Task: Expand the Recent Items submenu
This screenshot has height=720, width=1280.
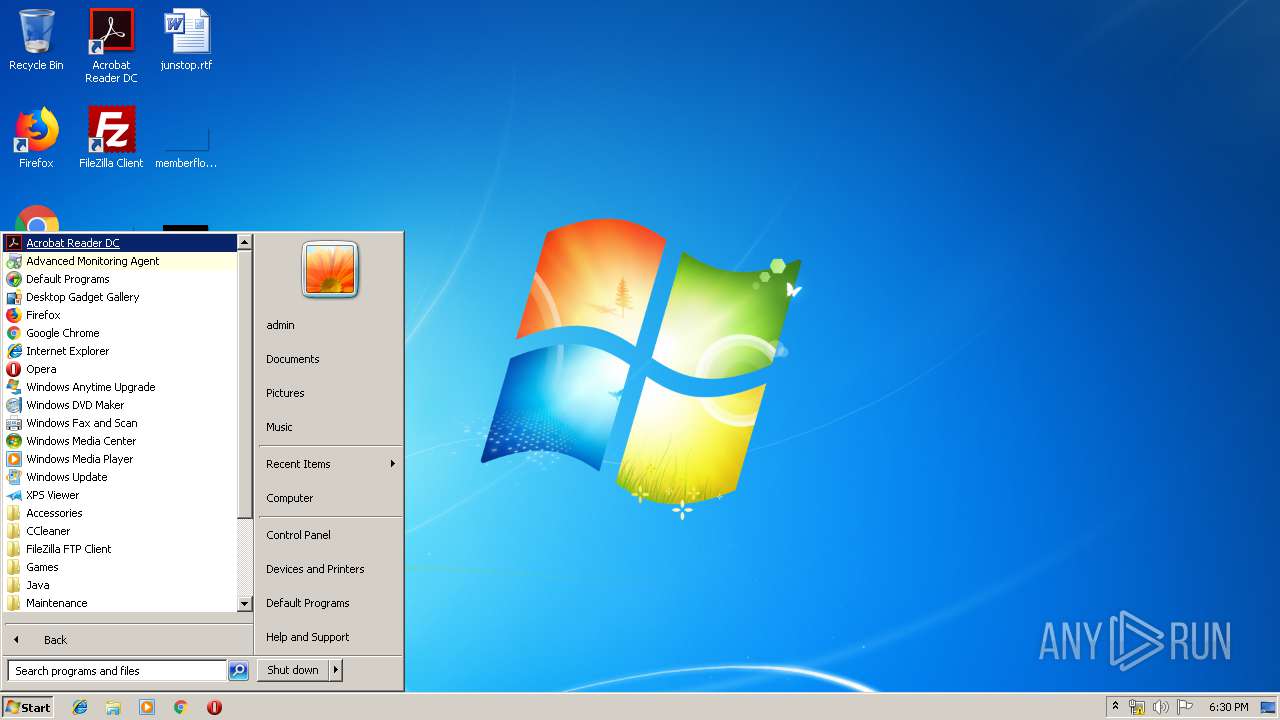Action: tap(330, 464)
